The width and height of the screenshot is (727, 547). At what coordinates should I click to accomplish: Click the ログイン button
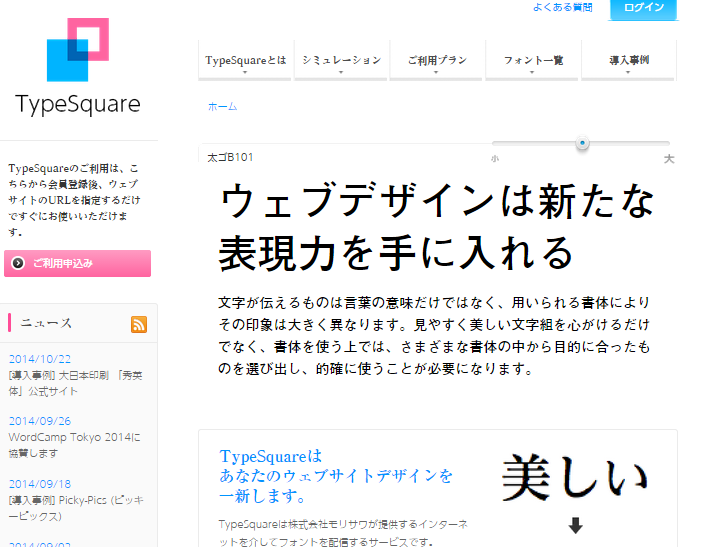click(644, 8)
